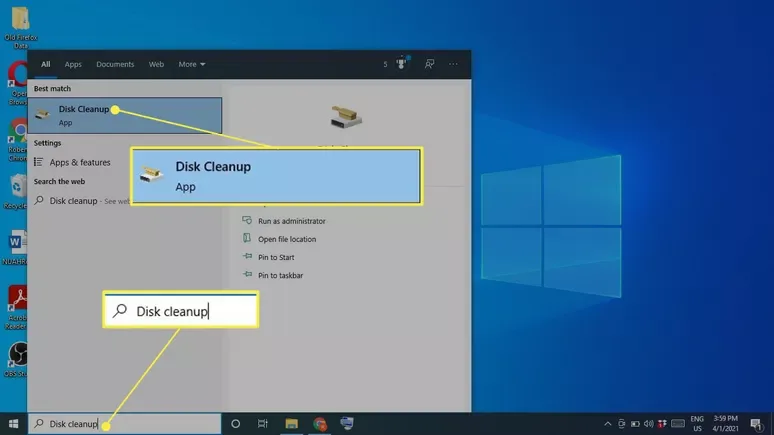
Task: Show hidden system tray icons
Action: click(x=608, y=424)
